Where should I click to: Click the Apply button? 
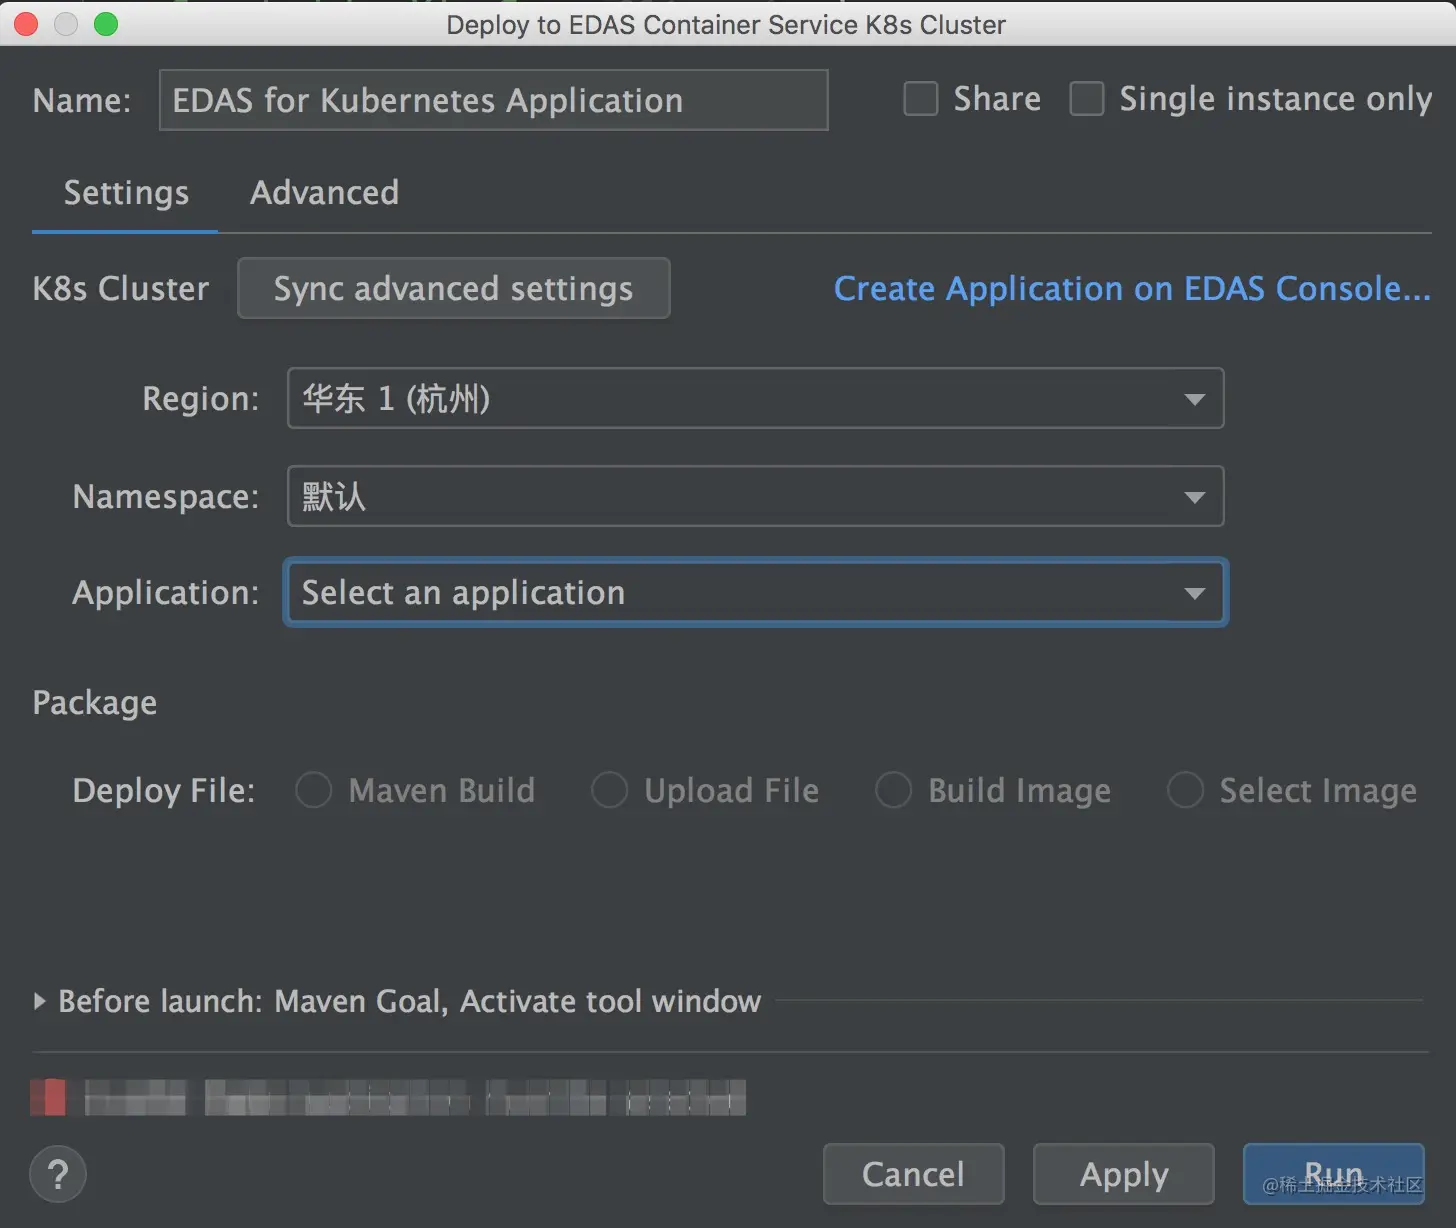(1123, 1174)
